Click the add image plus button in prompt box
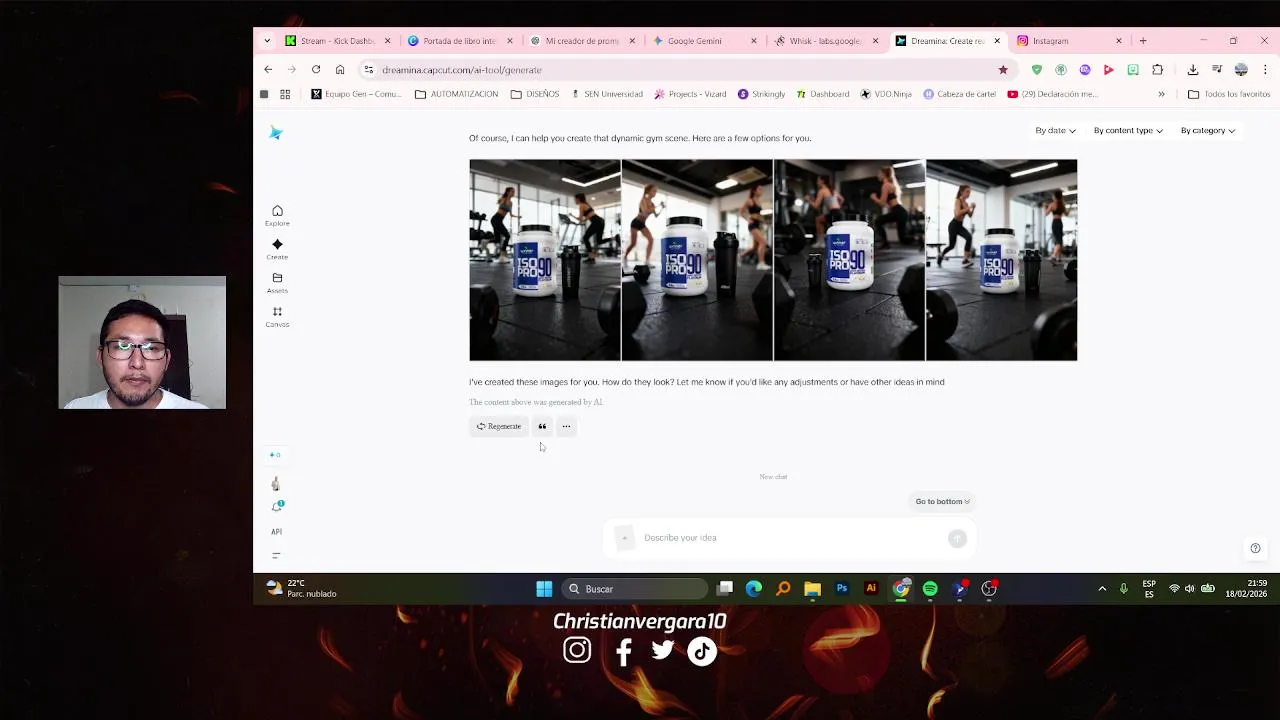 click(x=624, y=538)
